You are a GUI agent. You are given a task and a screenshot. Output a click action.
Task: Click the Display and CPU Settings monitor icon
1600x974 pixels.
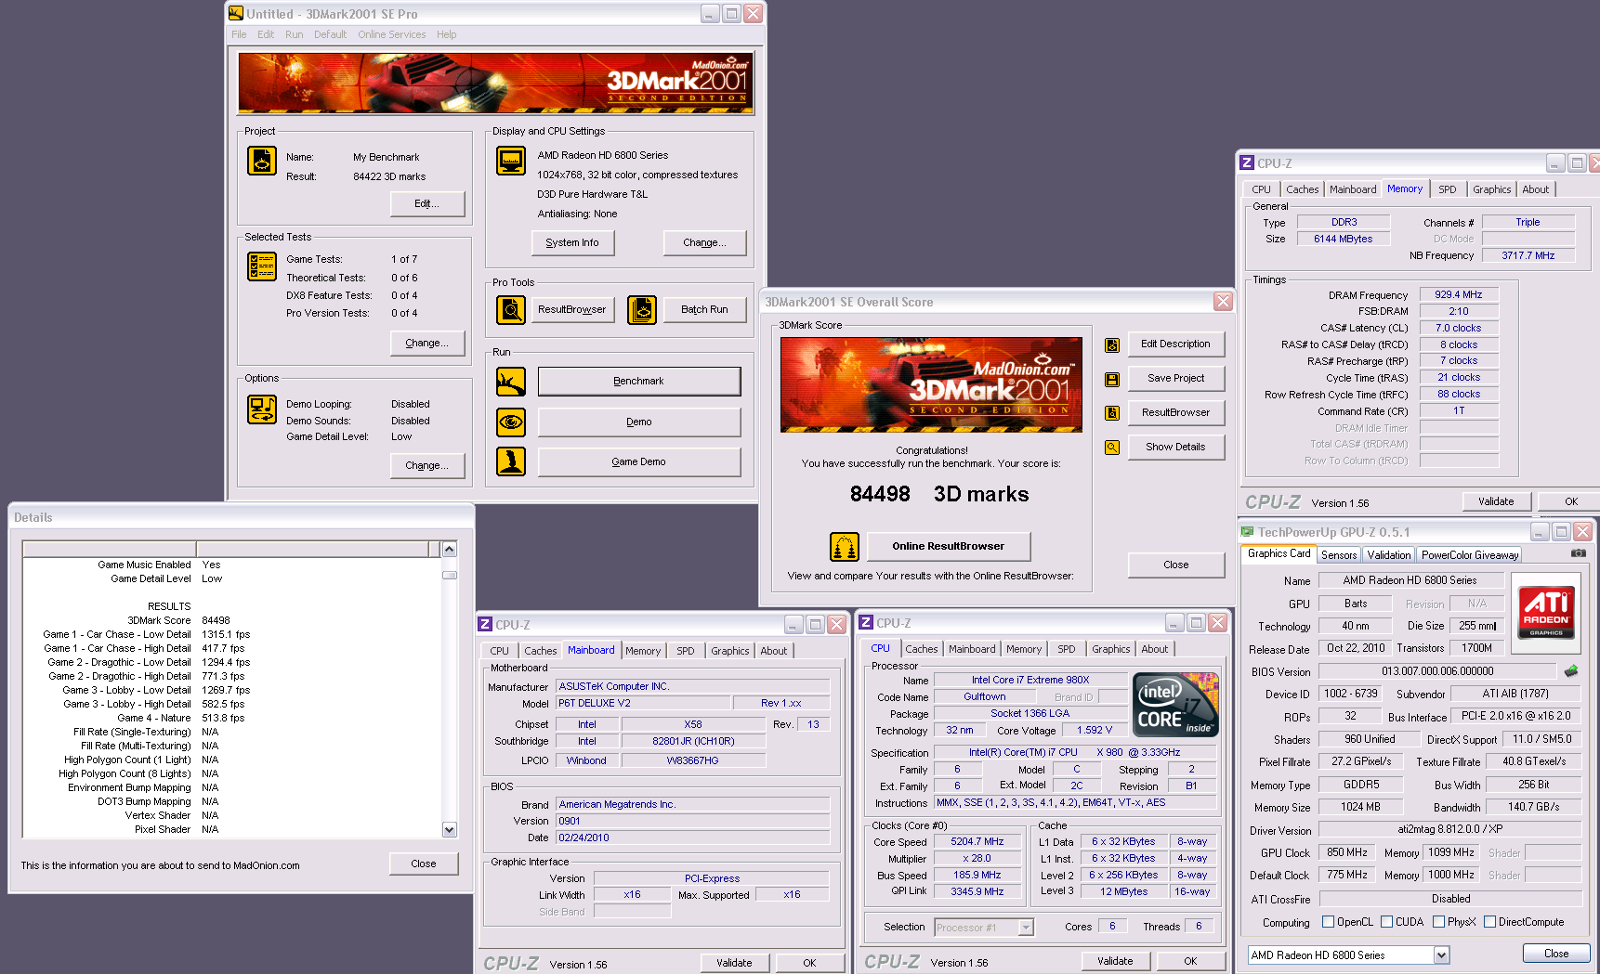point(511,161)
